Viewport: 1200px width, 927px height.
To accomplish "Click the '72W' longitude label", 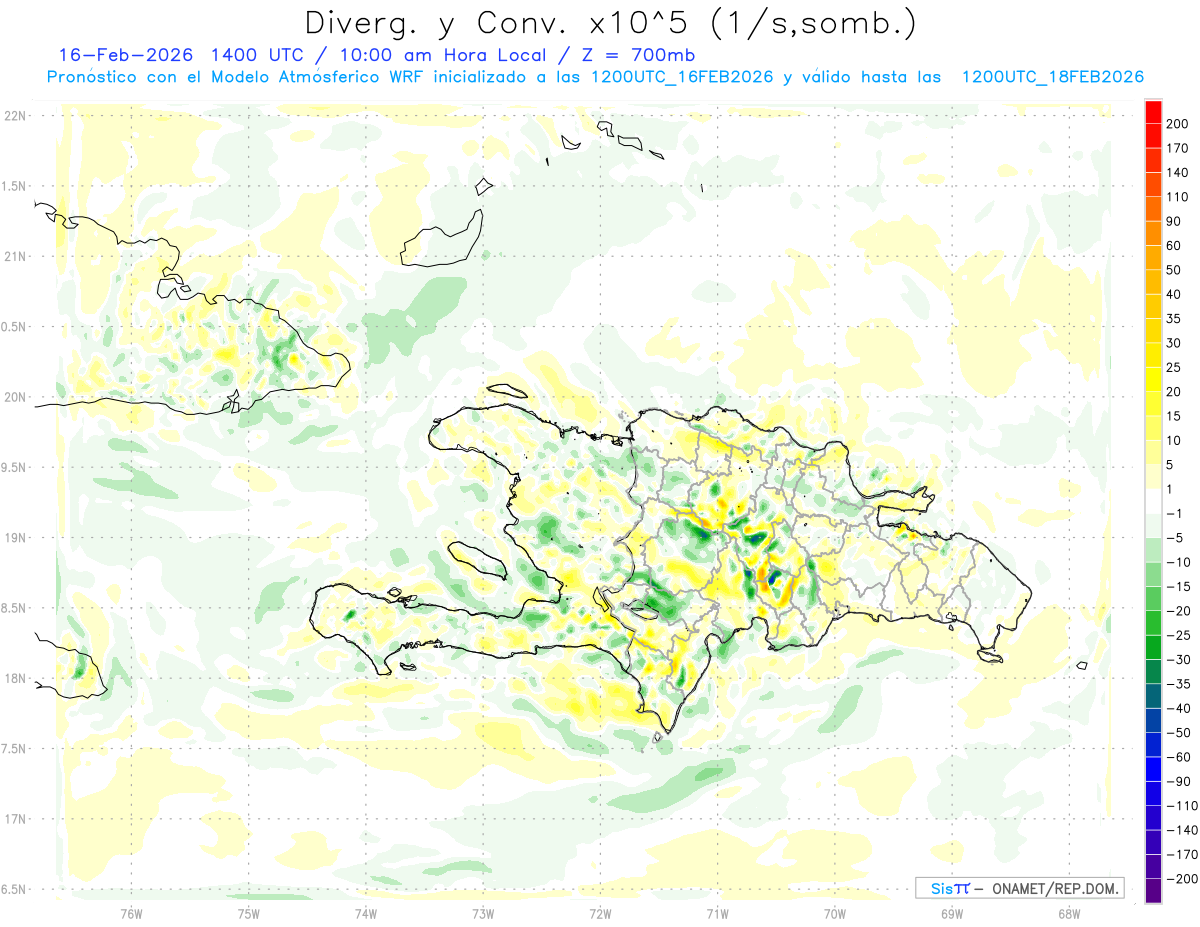I will [x=600, y=912].
